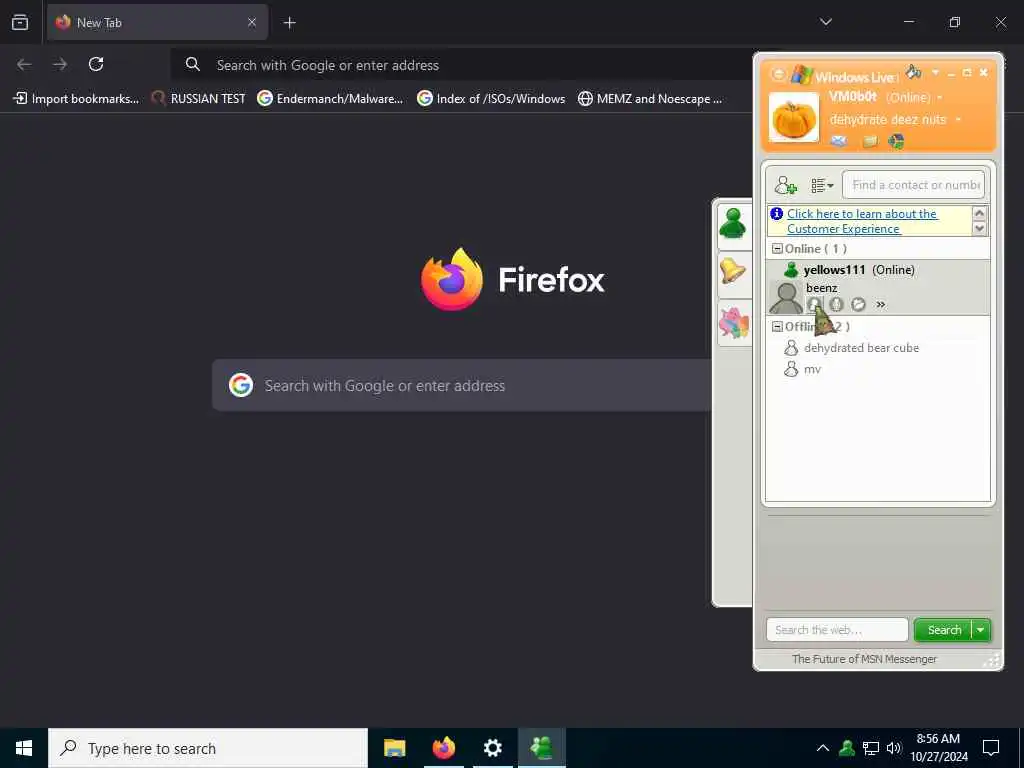Viewport: 1024px width, 768px height.
Task: Focus the Find a contact or number field
Action: (x=913, y=185)
